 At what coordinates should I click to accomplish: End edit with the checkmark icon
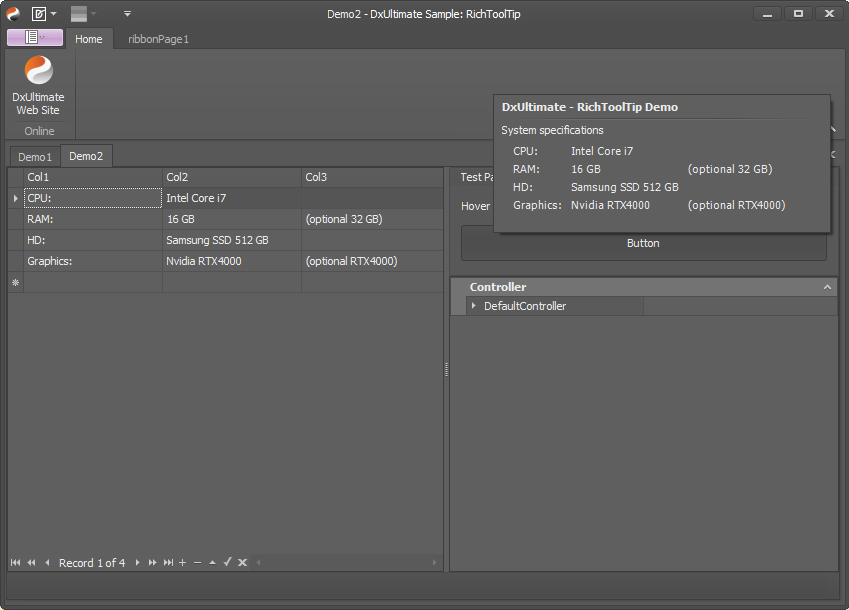click(227, 562)
